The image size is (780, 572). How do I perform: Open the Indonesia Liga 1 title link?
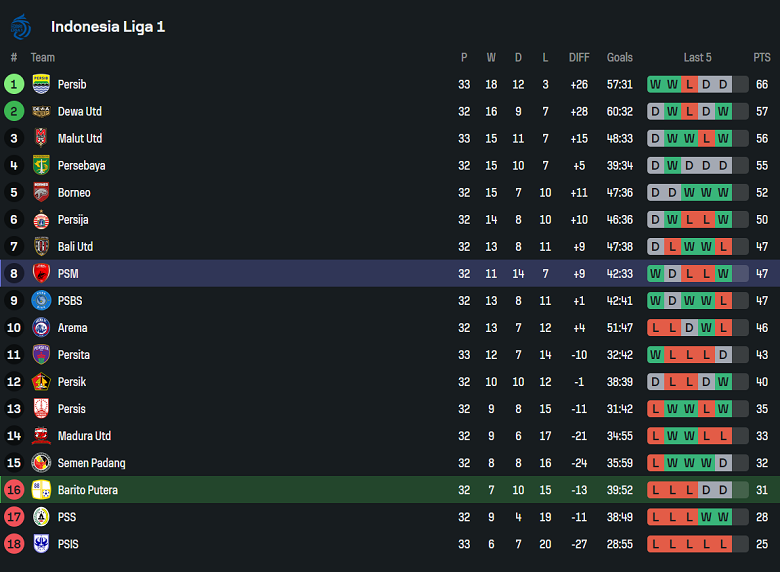pos(108,27)
